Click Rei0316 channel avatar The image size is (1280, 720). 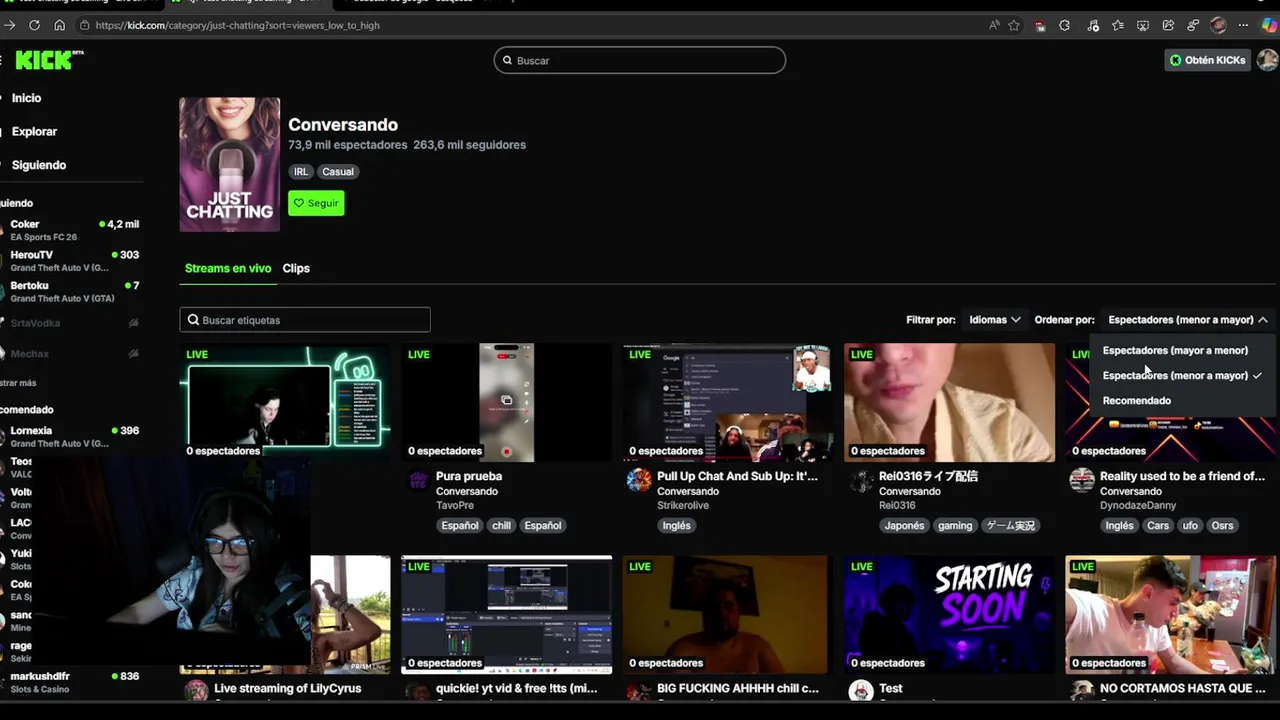[861, 480]
